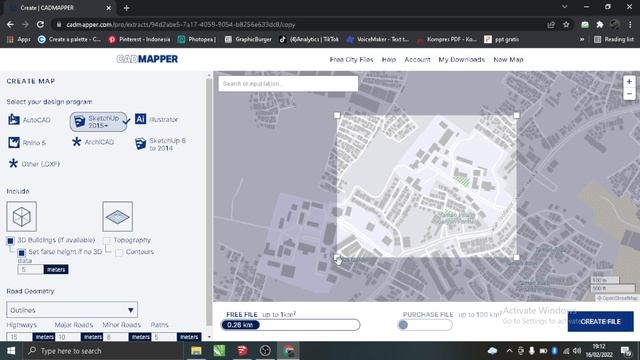This screenshot has width=640, height=360.
Task: Open the Road Geometry Outlines dropdown
Action: click(x=72, y=310)
